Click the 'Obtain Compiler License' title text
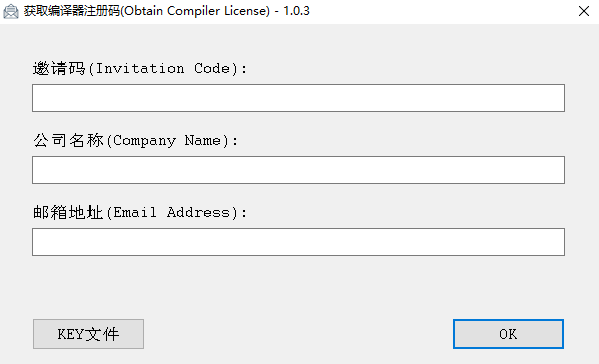The image size is (599, 364). click(196, 11)
